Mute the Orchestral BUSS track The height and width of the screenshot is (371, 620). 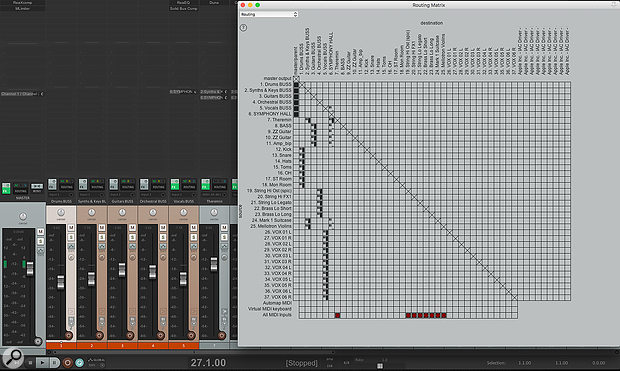pos(163,227)
